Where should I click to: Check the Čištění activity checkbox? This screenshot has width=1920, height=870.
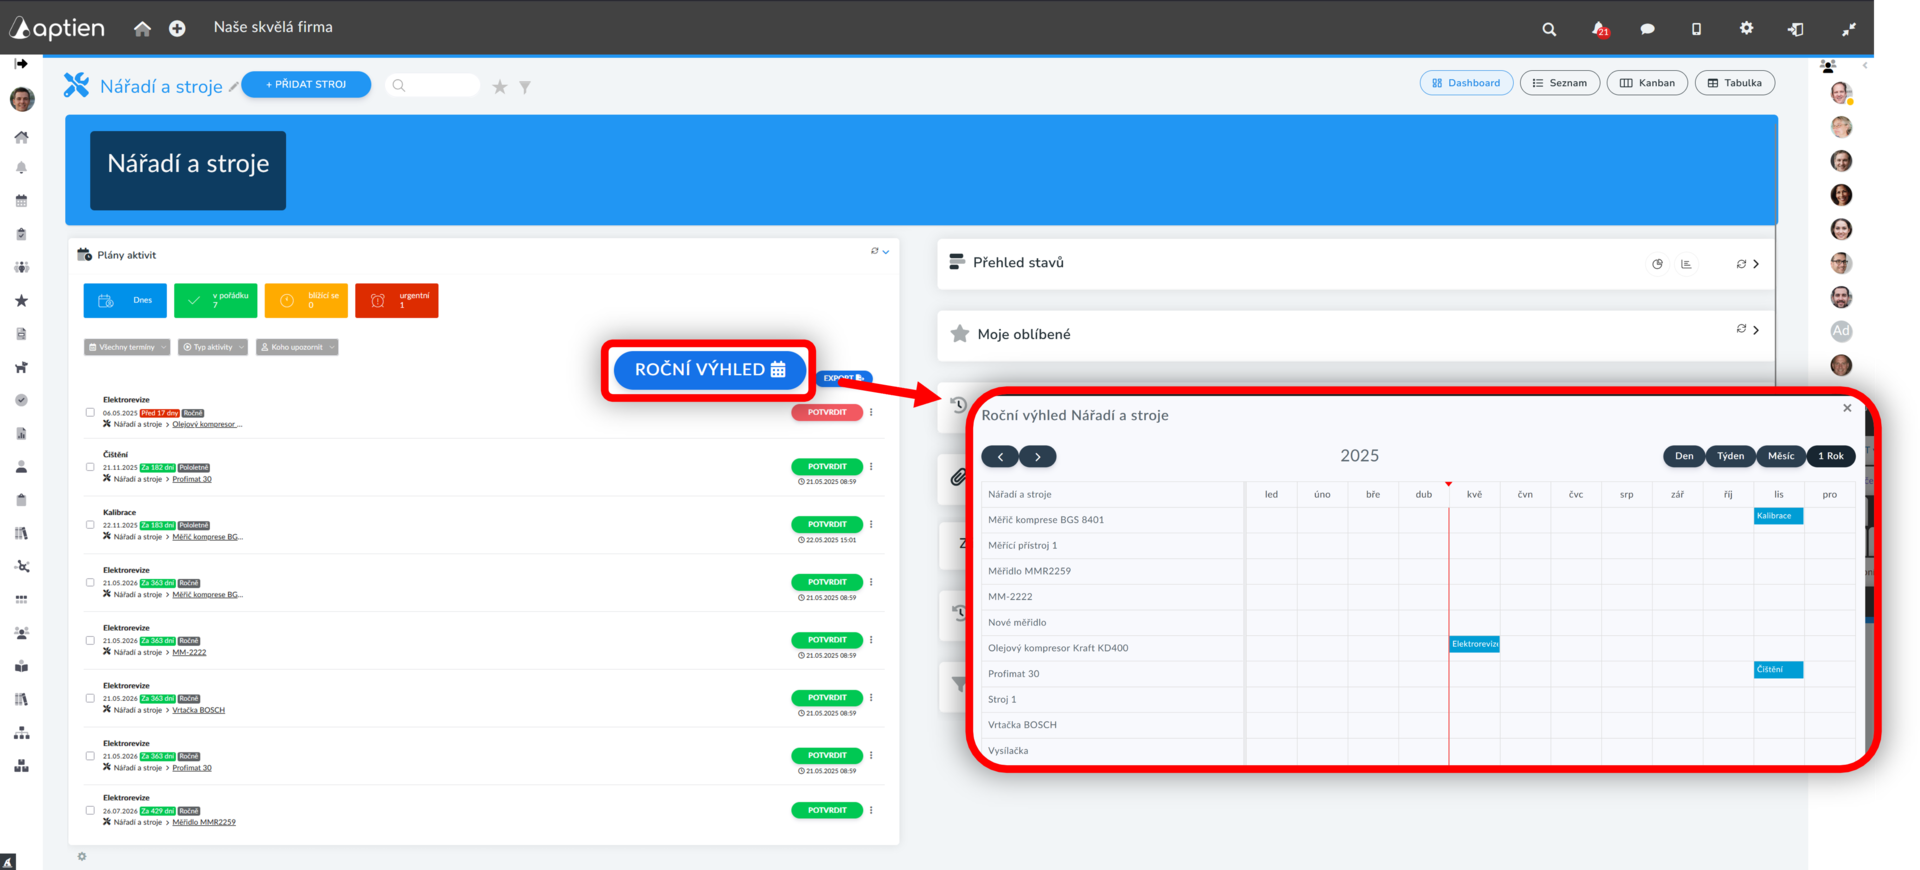coord(90,467)
